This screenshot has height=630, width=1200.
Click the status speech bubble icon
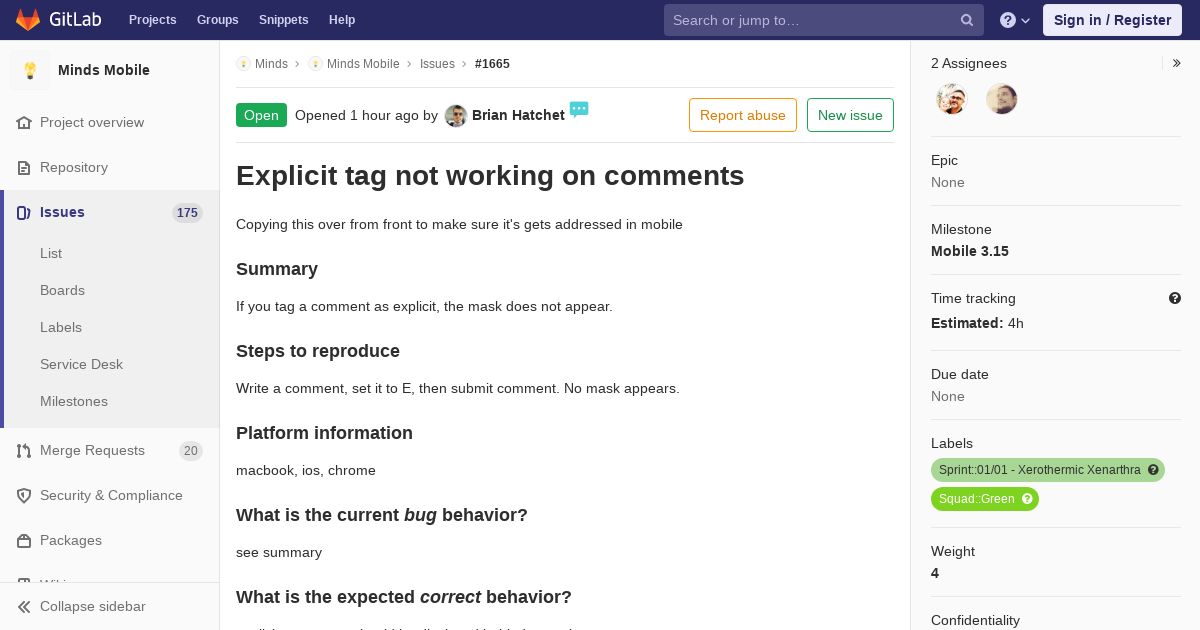579,109
